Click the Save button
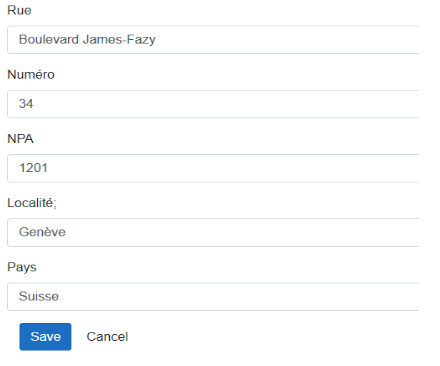This screenshot has width=440, height=366. point(45,337)
